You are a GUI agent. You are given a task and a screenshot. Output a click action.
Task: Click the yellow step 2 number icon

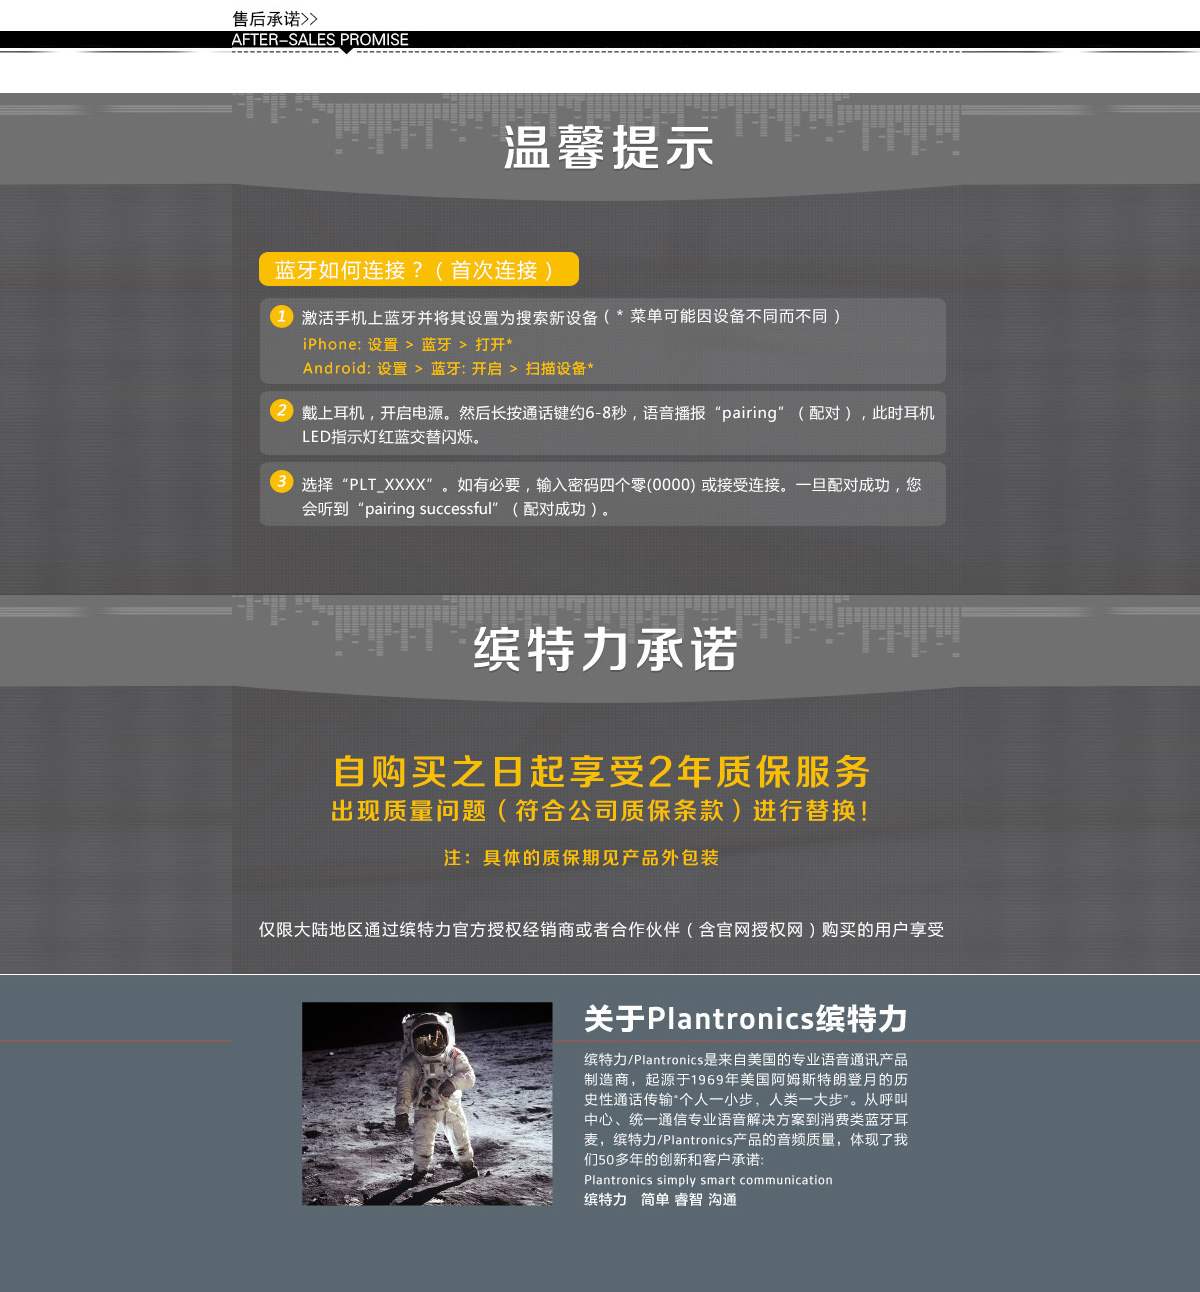pyautogui.click(x=282, y=410)
